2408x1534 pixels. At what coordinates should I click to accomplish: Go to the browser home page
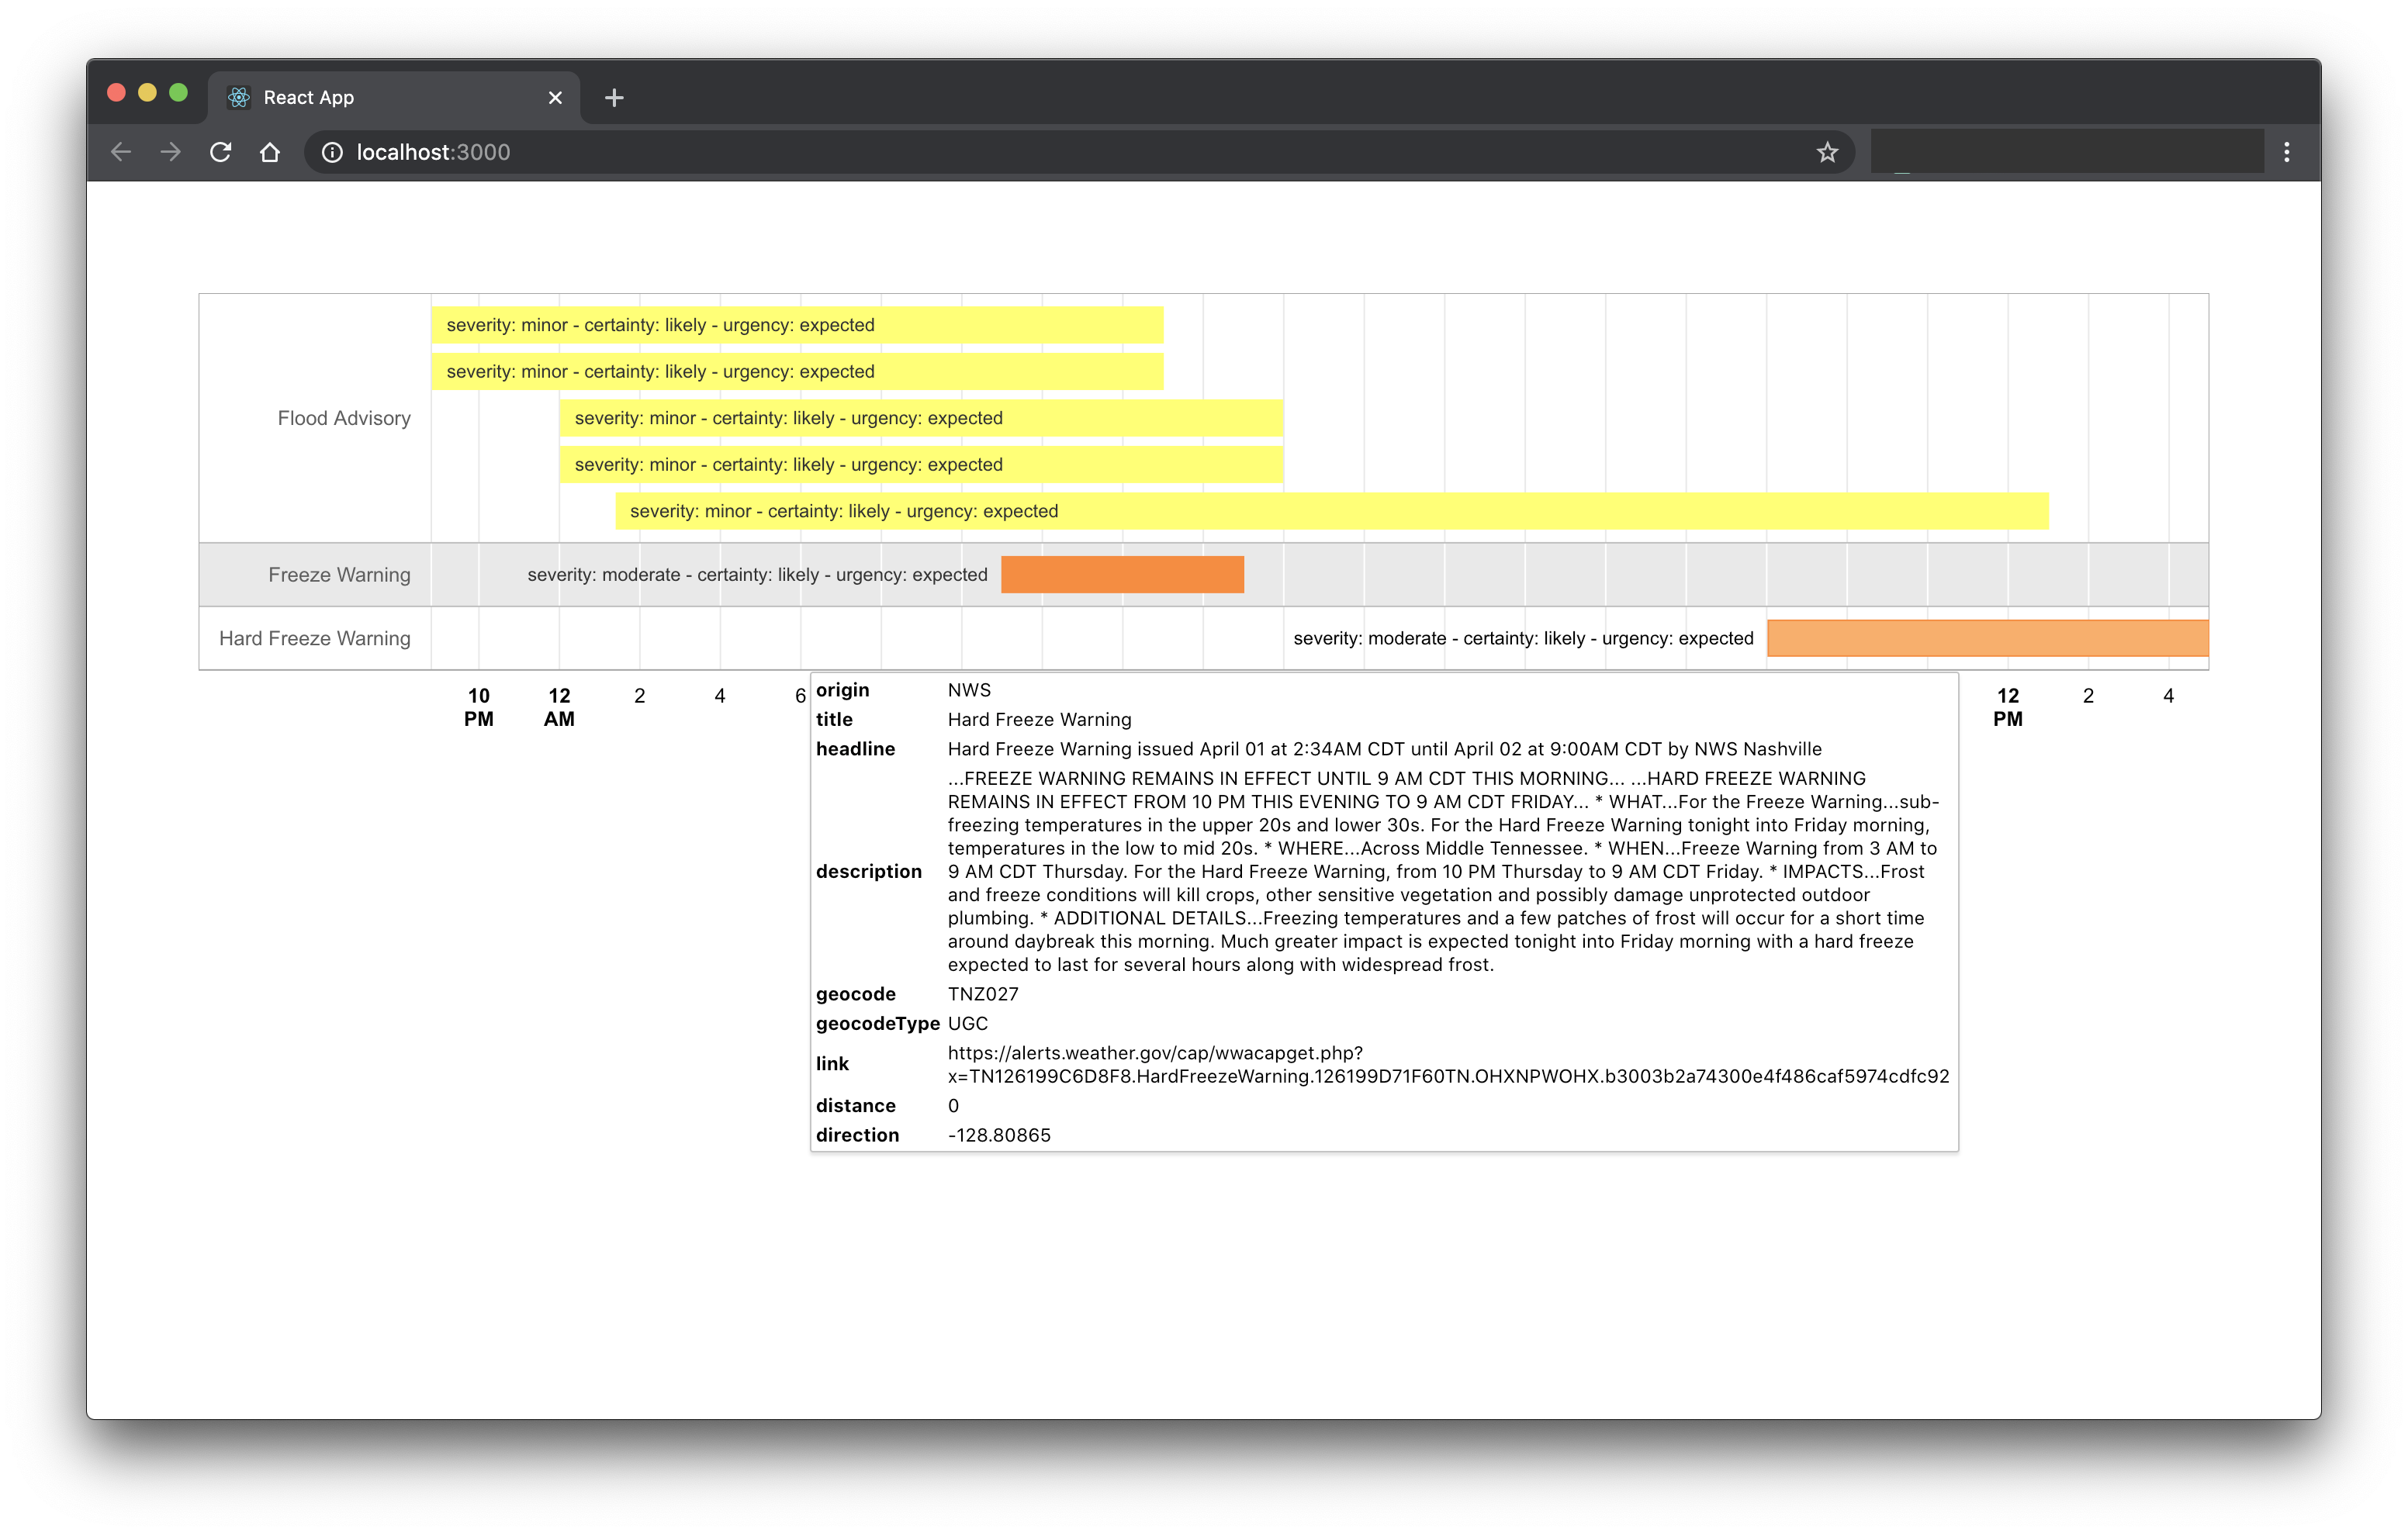[270, 152]
